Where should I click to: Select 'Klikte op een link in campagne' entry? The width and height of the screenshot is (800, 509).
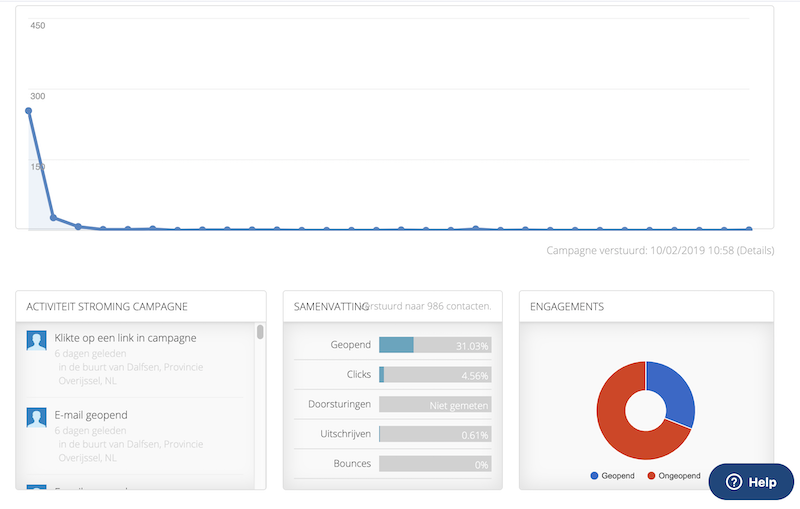pyautogui.click(x=125, y=338)
